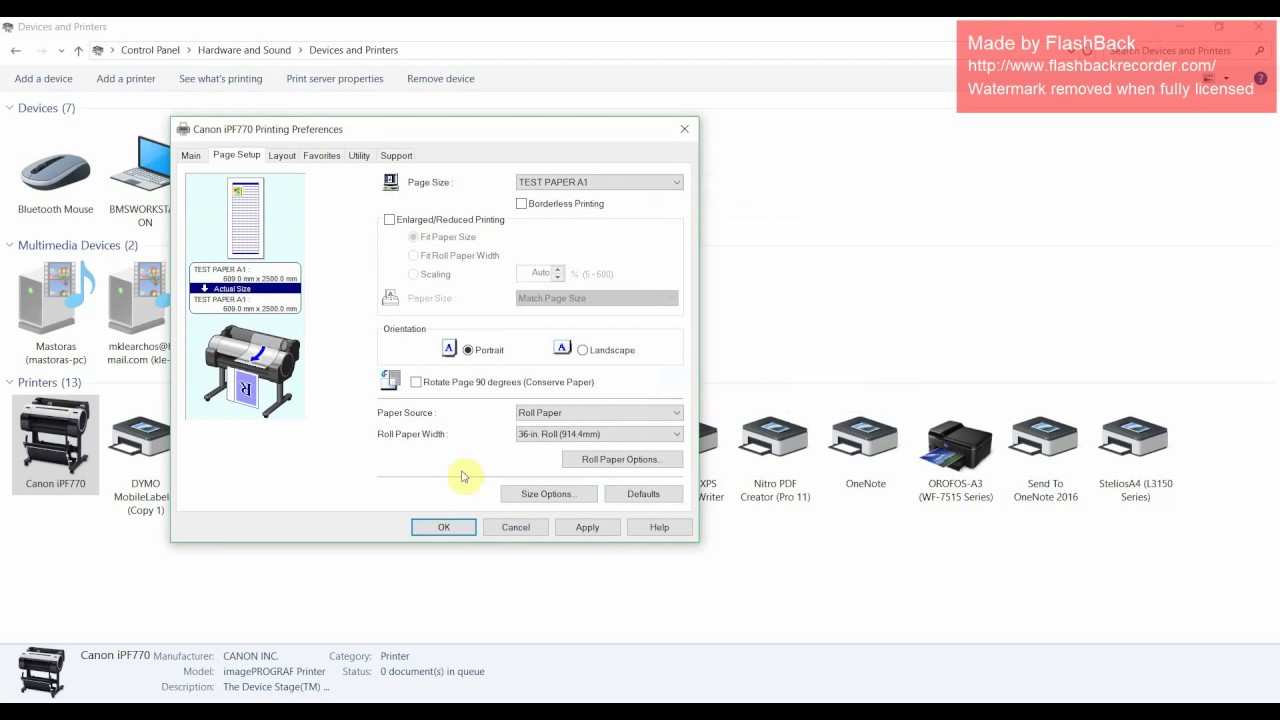Switch to the Favorites tab
The width and height of the screenshot is (1280, 720).
[x=322, y=156]
